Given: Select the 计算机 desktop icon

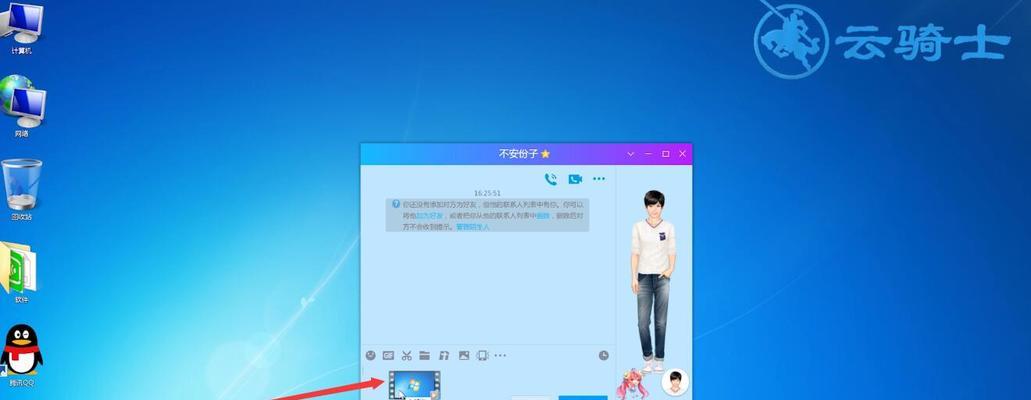Looking at the screenshot, I should 21,29.
